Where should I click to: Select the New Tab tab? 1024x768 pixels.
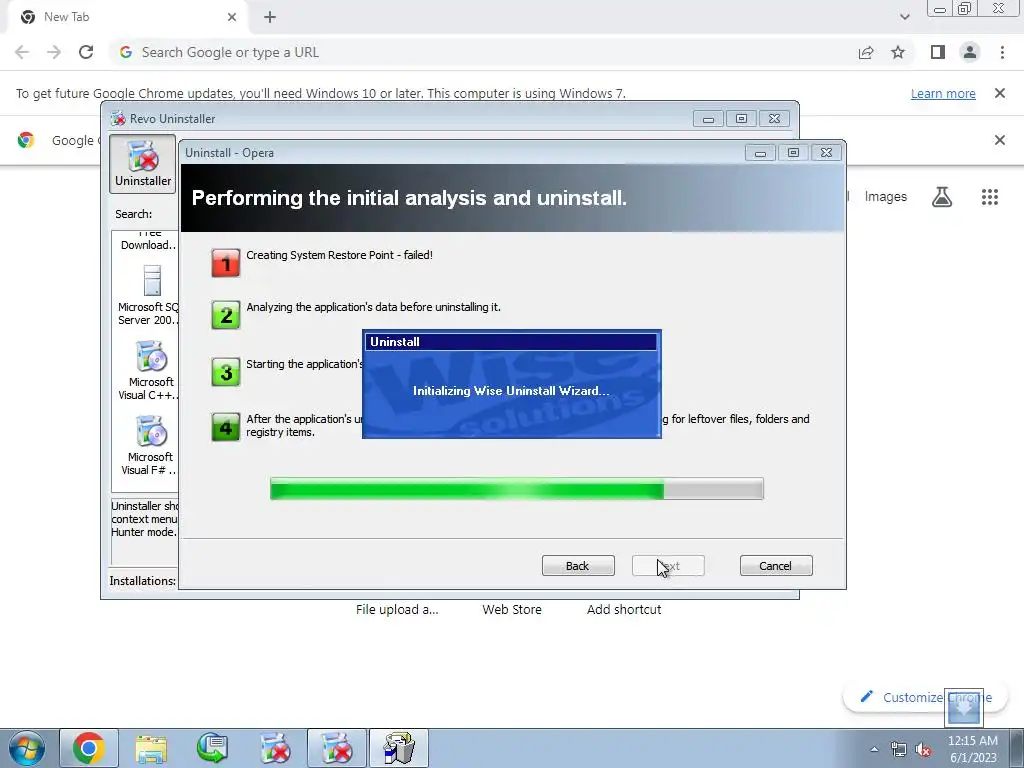coord(127,17)
